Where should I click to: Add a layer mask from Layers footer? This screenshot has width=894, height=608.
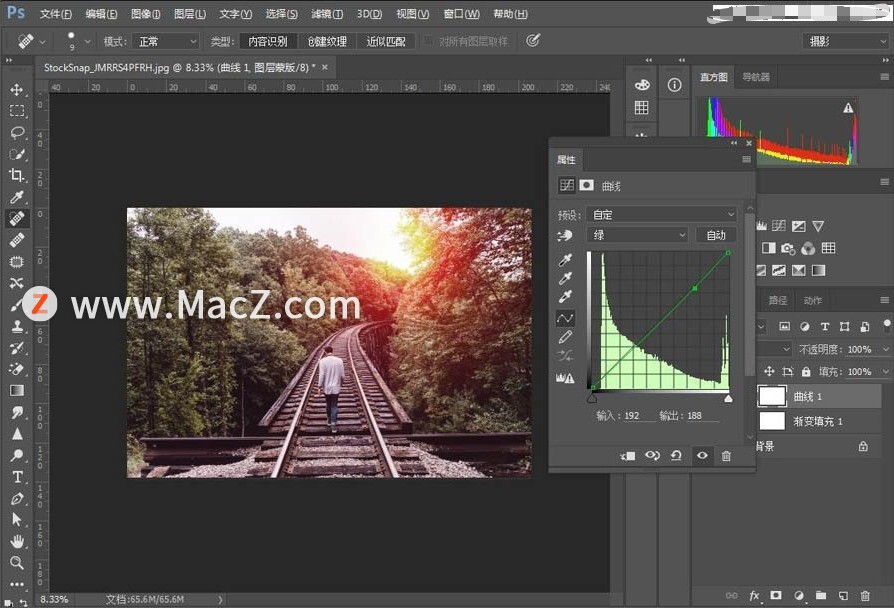(776, 595)
